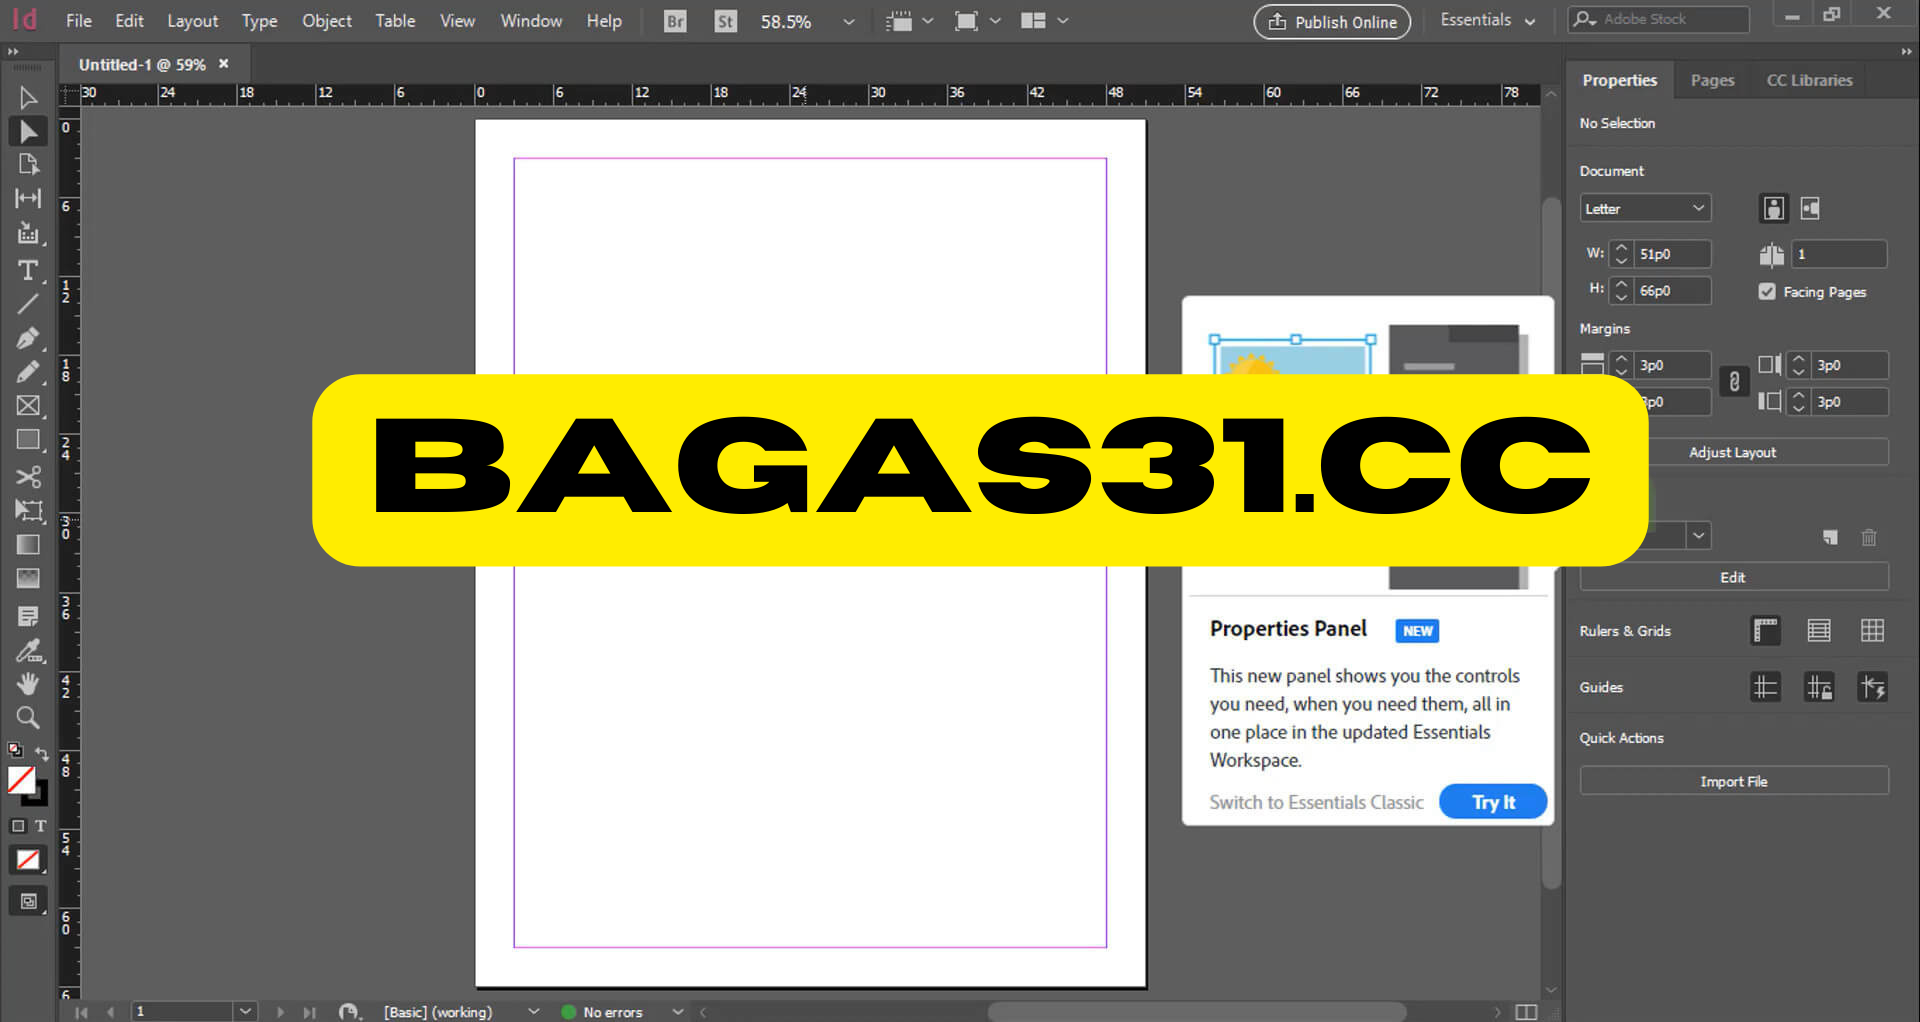
Task: Click the Apply None swatch
Action: (x=27, y=860)
